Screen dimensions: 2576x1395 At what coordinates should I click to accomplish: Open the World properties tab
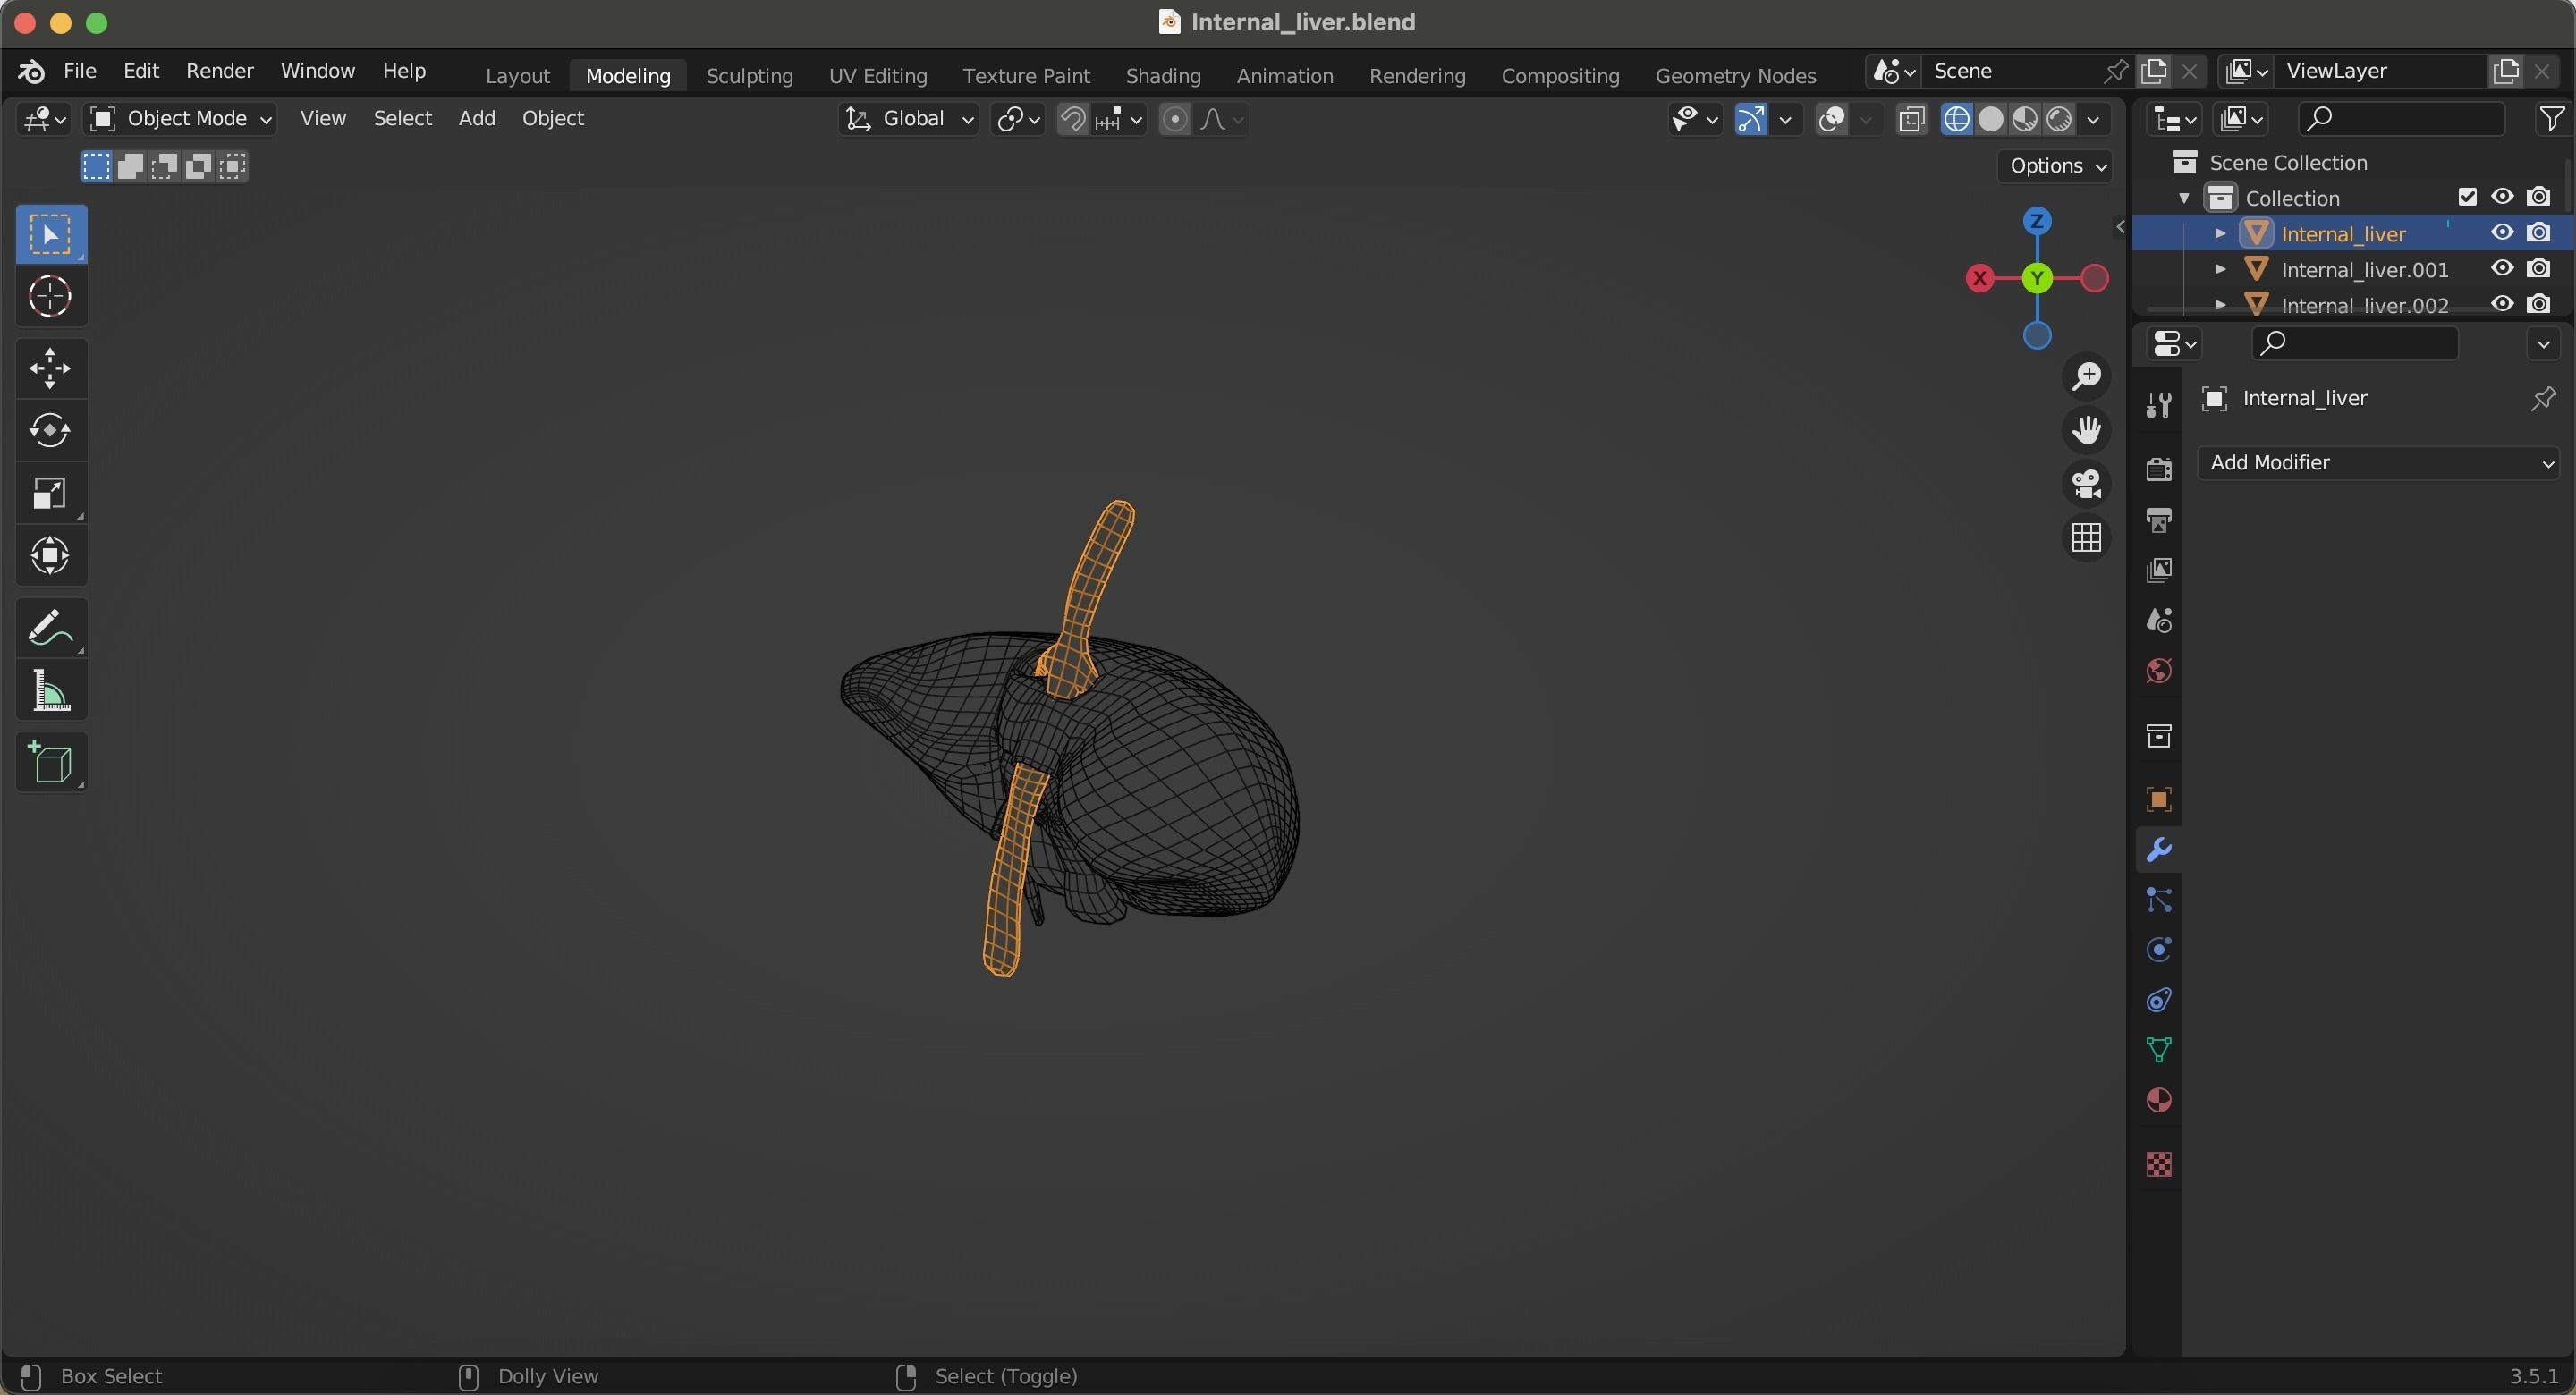[x=2158, y=670]
